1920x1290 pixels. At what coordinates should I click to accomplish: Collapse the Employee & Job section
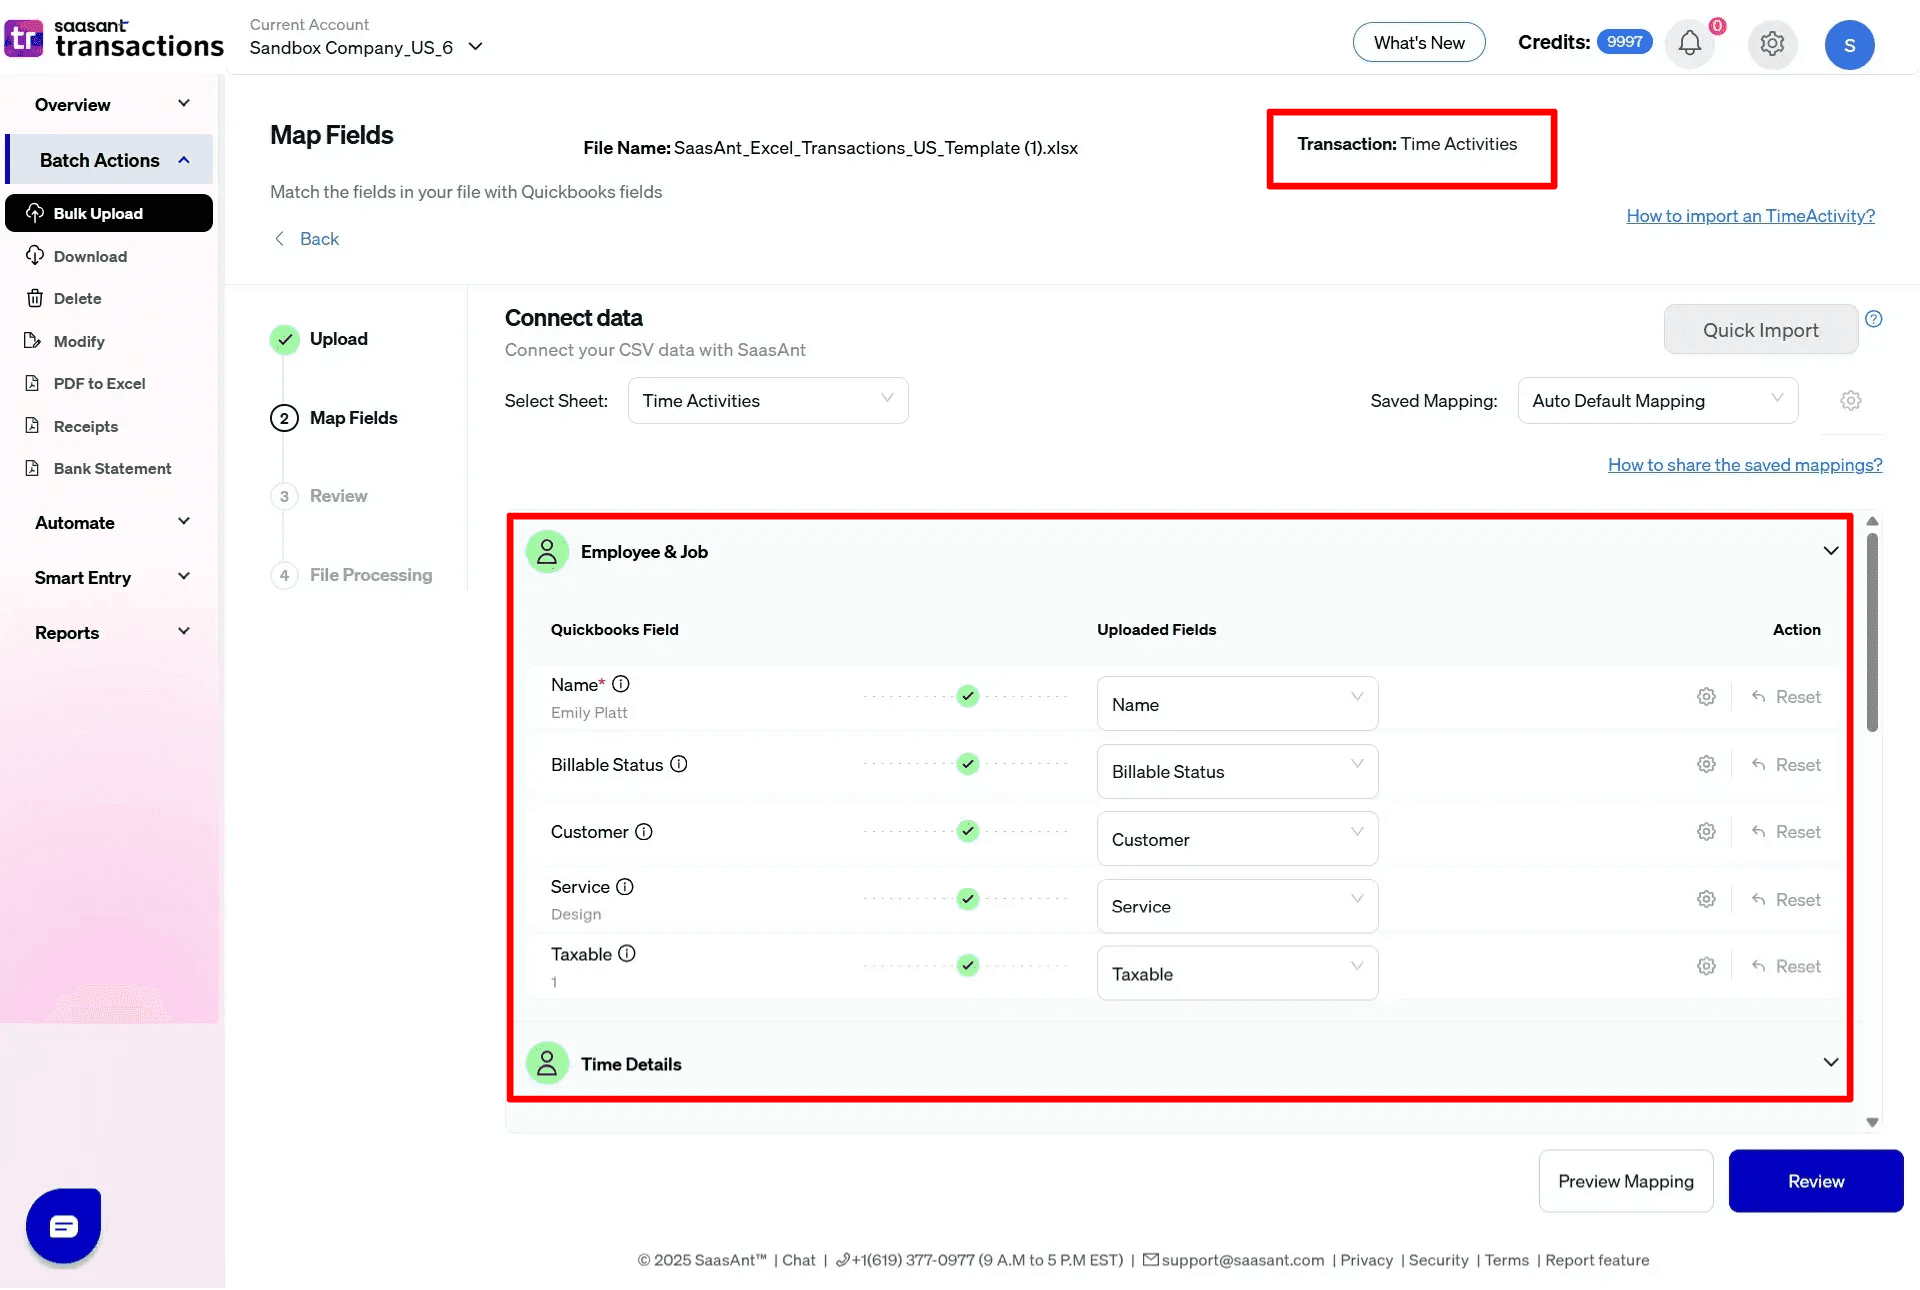[x=1830, y=551]
